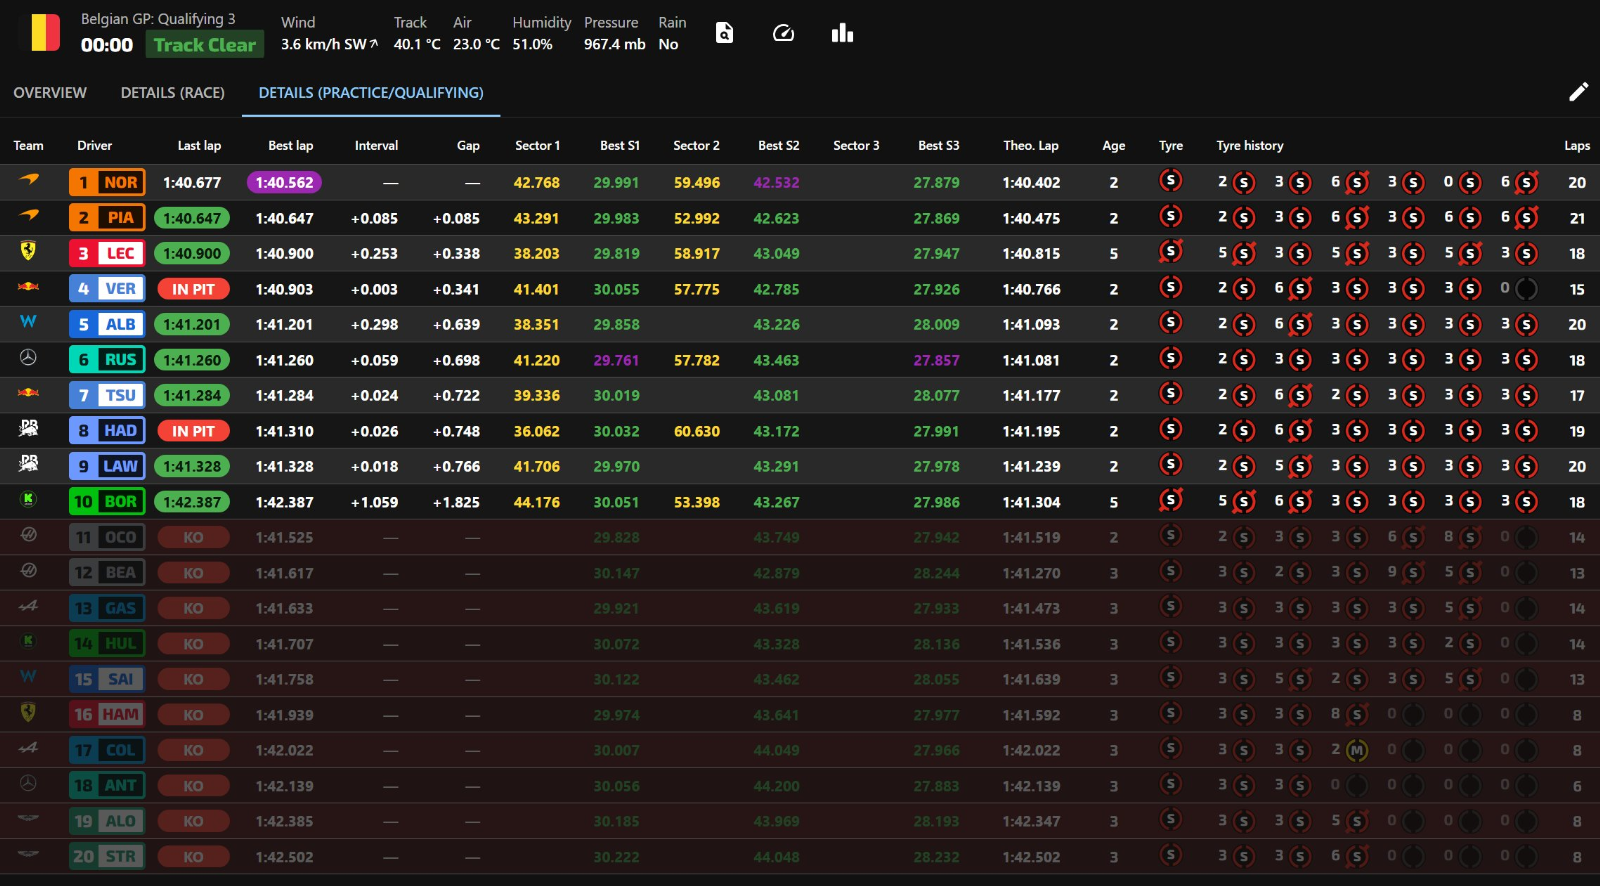The height and width of the screenshot is (886, 1600).
Task: Click the VER driver badge
Action: pos(107,289)
